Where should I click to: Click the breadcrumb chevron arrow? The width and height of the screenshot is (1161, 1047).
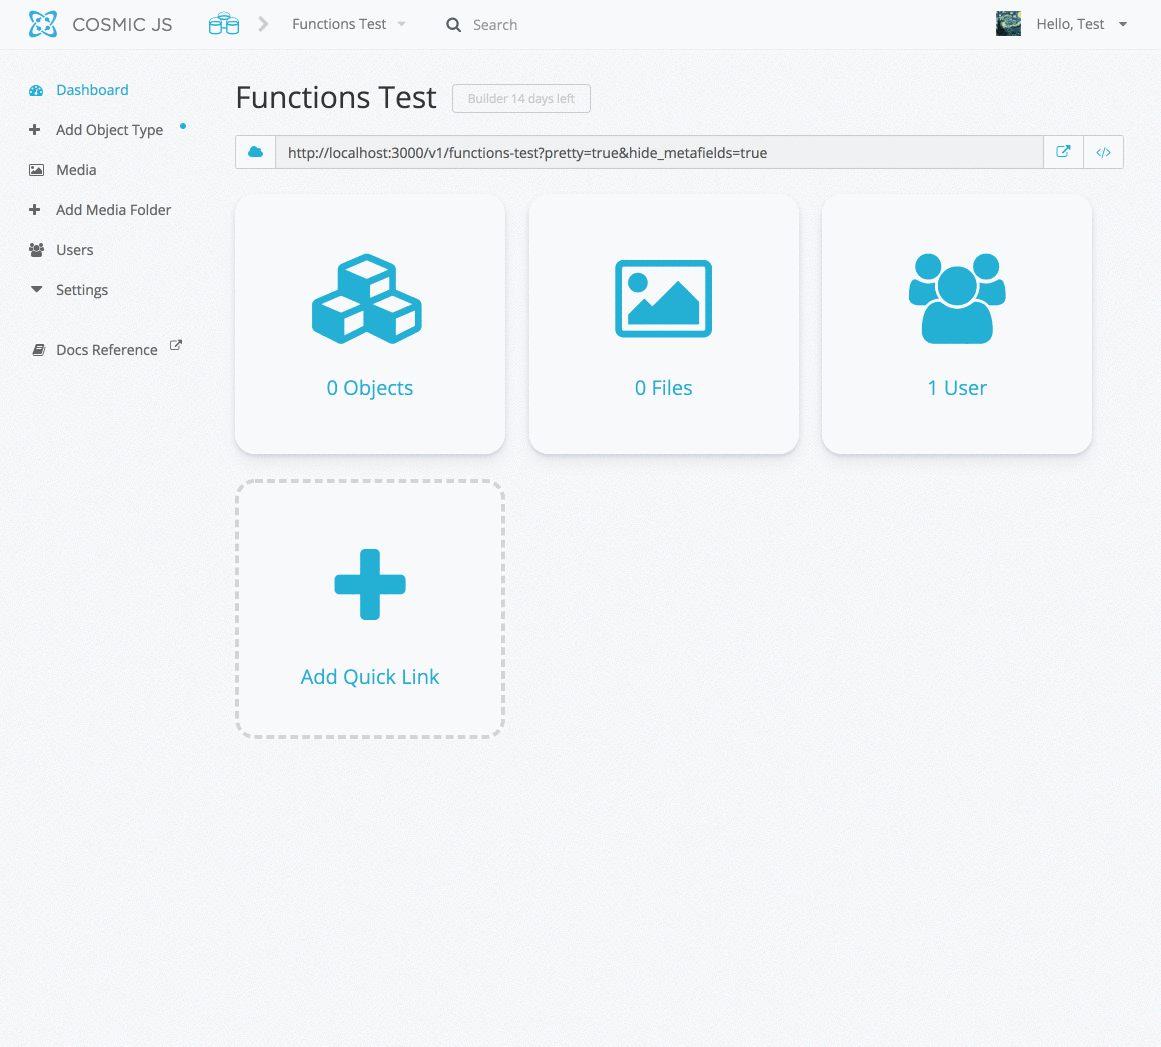pos(263,24)
